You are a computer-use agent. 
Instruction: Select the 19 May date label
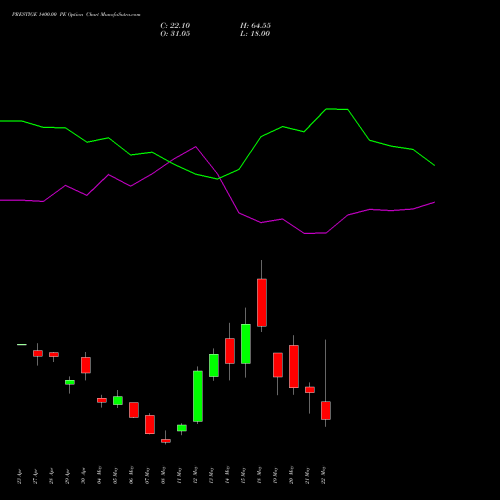pos(275,475)
